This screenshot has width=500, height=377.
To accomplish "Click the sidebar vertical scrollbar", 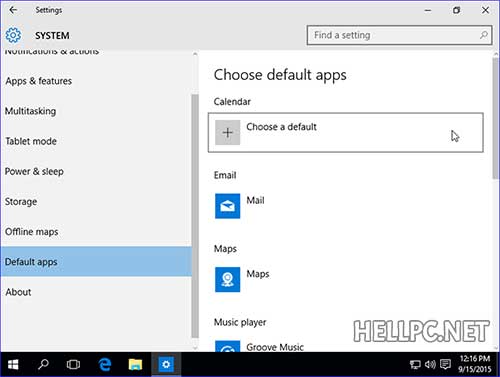I will 195,216.
